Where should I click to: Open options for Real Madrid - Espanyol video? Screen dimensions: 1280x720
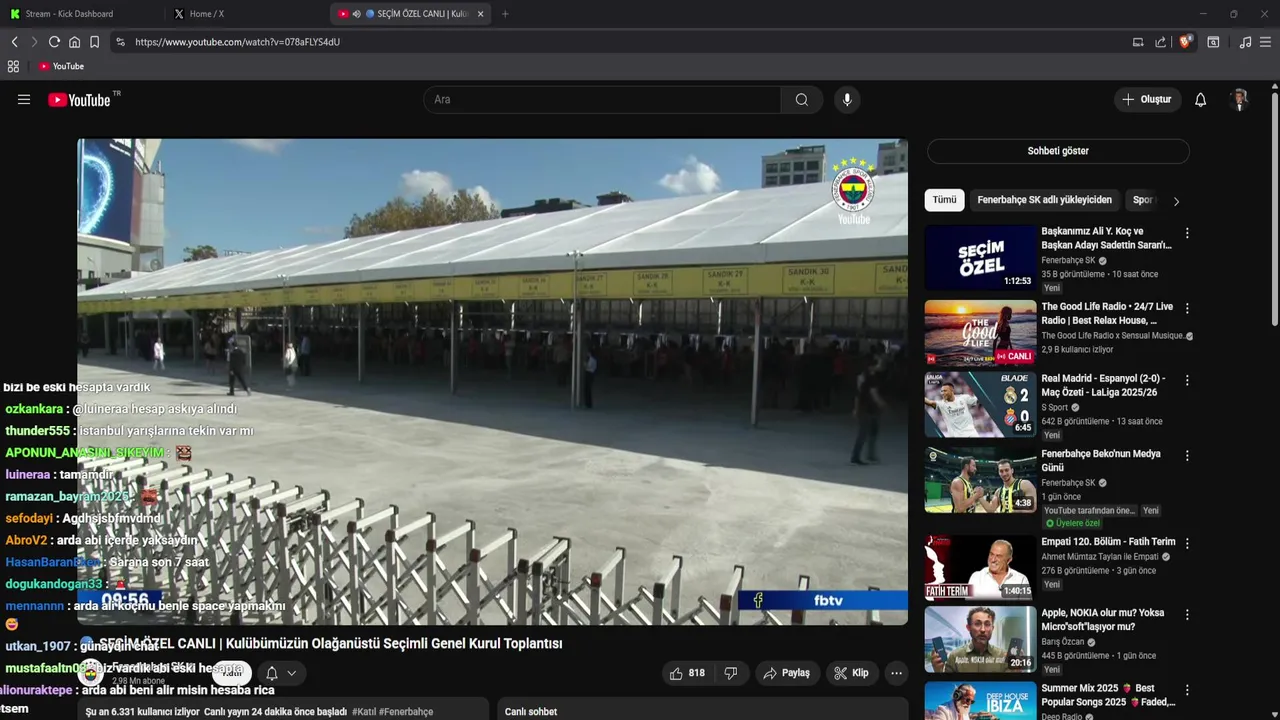[x=1187, y=381]
